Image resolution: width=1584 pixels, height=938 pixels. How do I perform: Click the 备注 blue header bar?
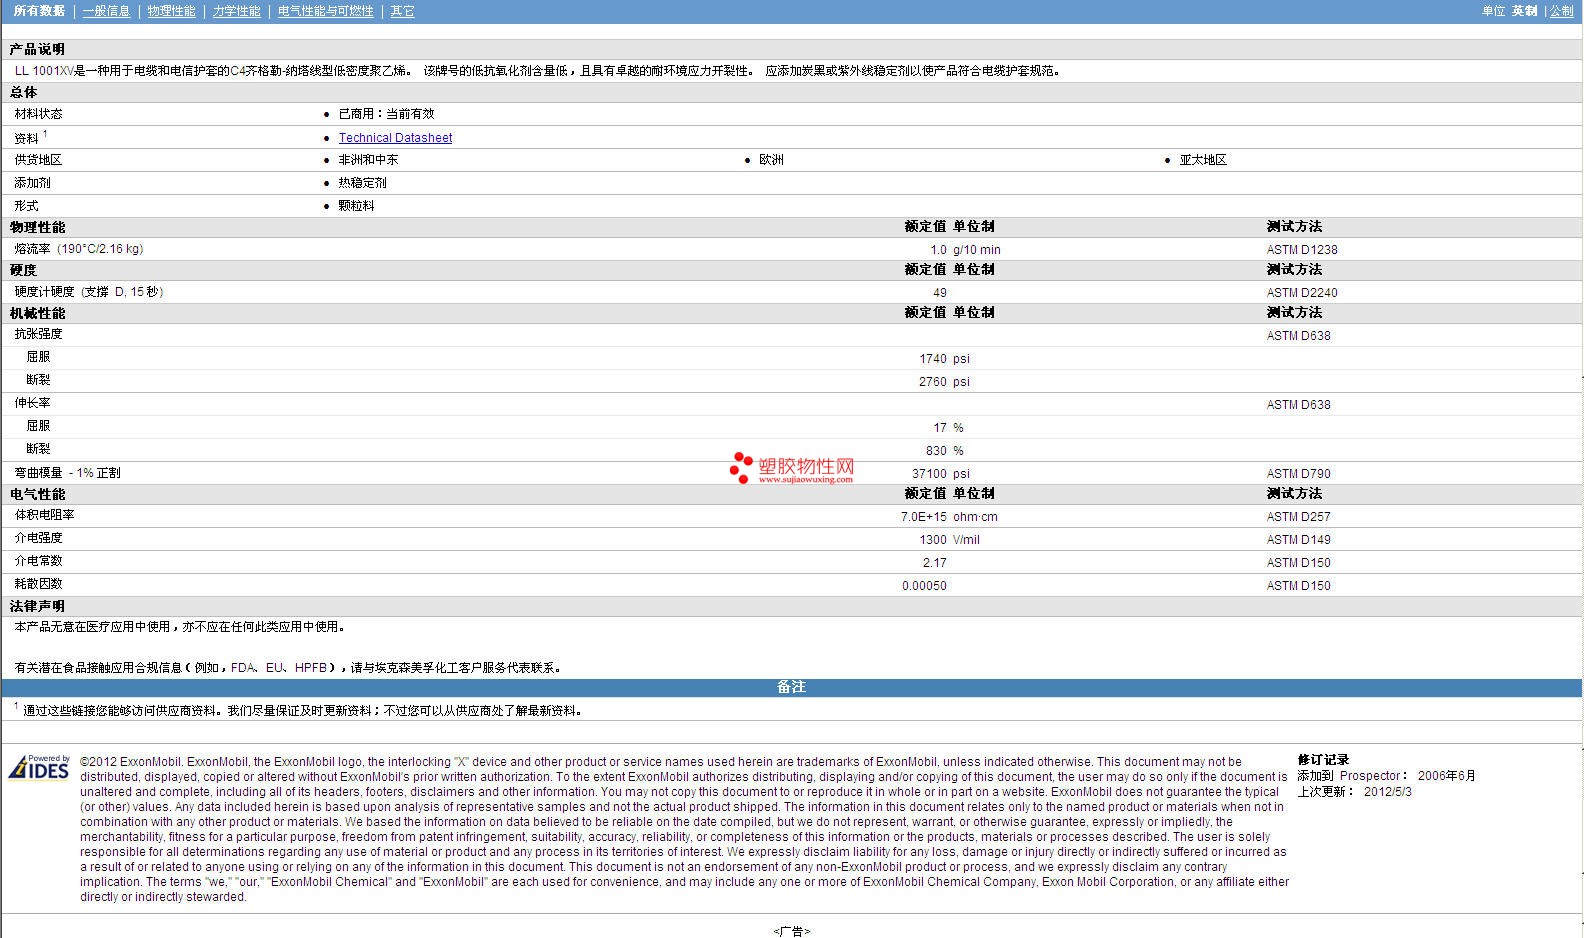coord(792,687)
